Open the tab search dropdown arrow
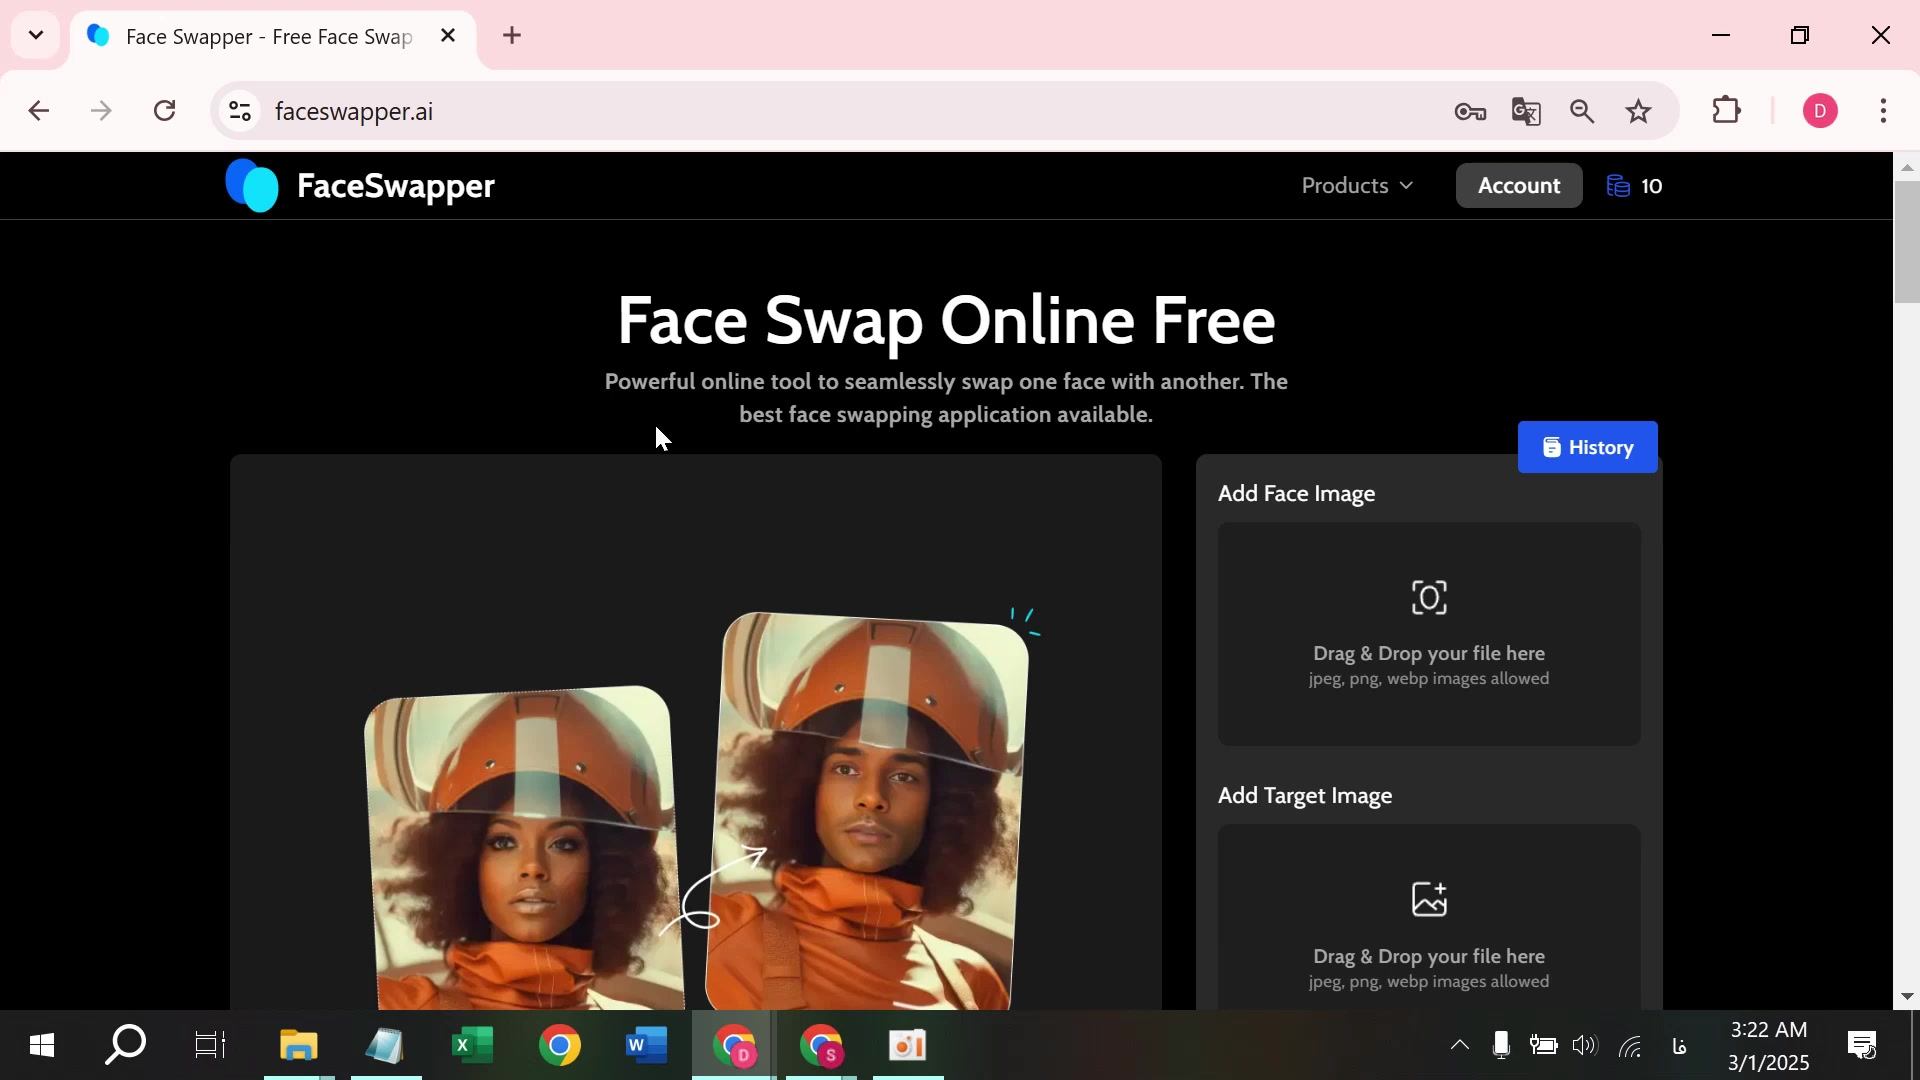 (x=36, y=36)
